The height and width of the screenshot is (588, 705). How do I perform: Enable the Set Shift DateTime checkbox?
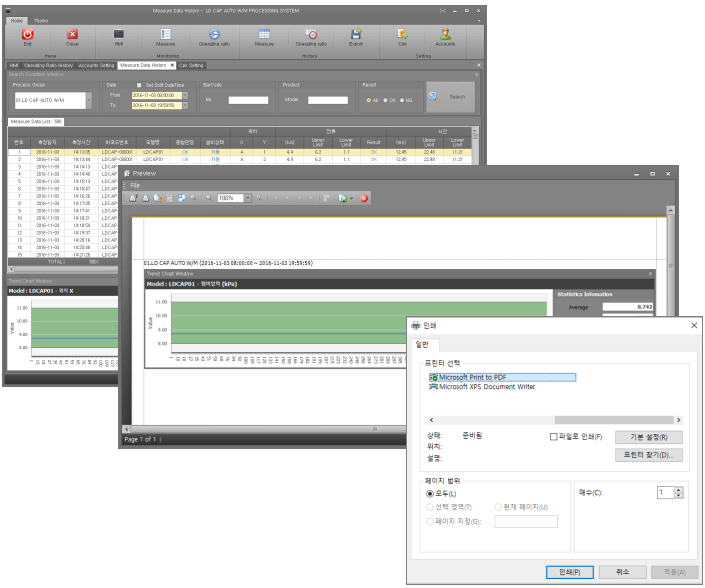(139, 85)
